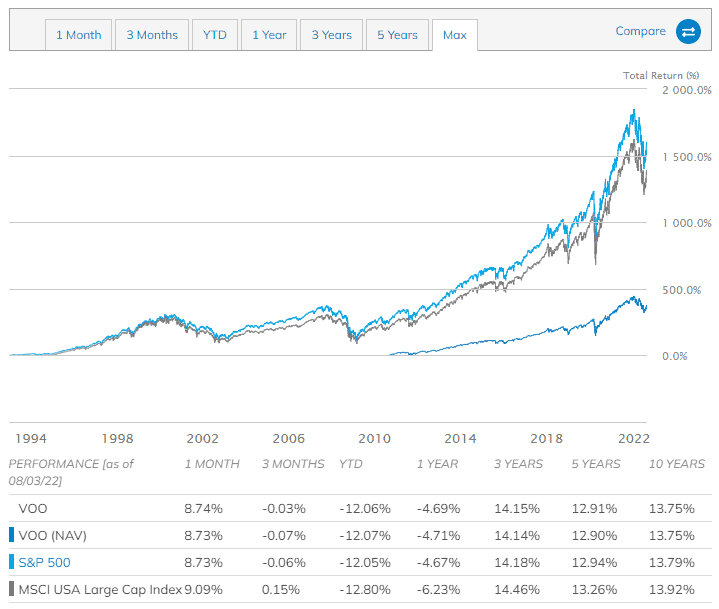Screen dimensions: 719x609
Task: Click VOO 5 years value 12.91%
Action: click(x=594, y=509)
